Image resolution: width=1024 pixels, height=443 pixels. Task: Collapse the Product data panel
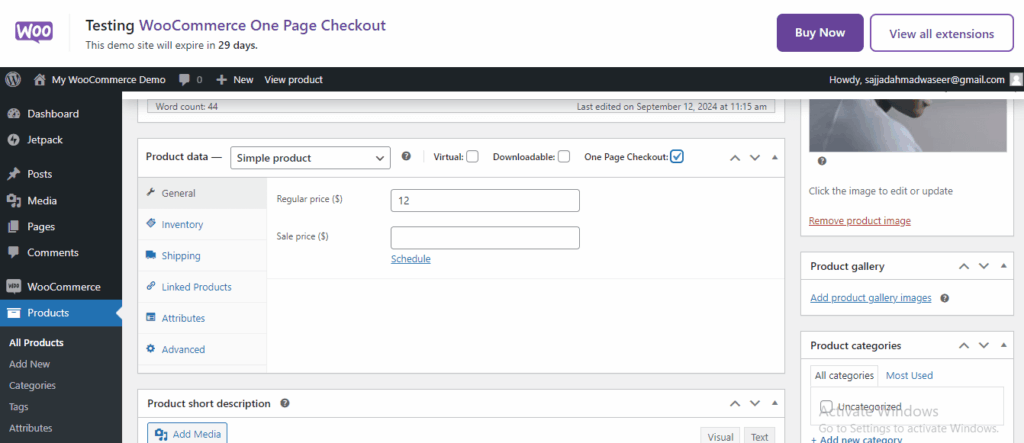(x=775, y=157)
